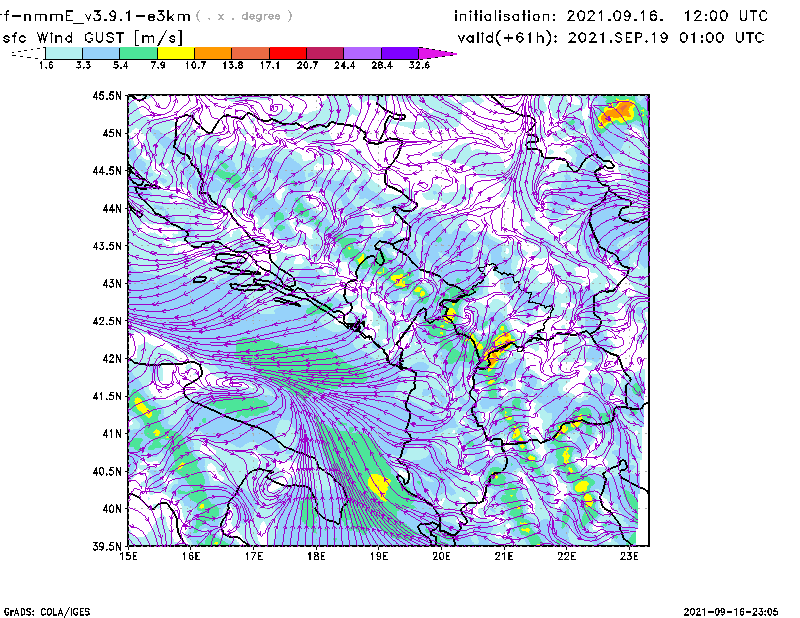This screenshot has width=800, height=618.
Task: Click the 7.9 legend value
Action: [x=158, y=65]
